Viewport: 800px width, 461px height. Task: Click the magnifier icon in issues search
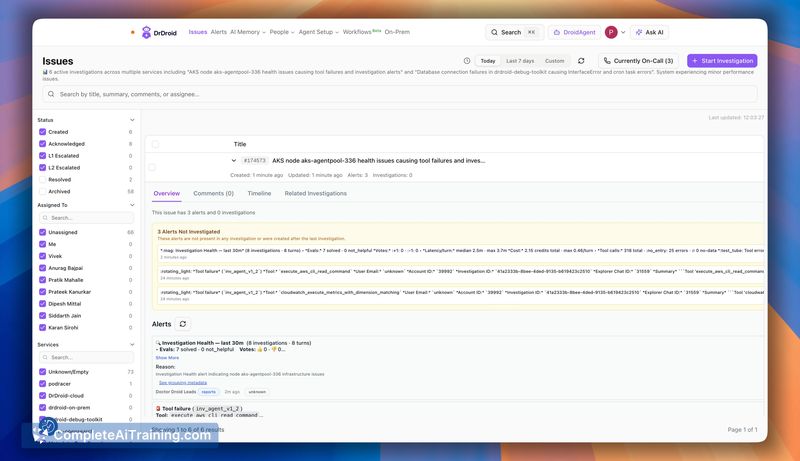51,94
